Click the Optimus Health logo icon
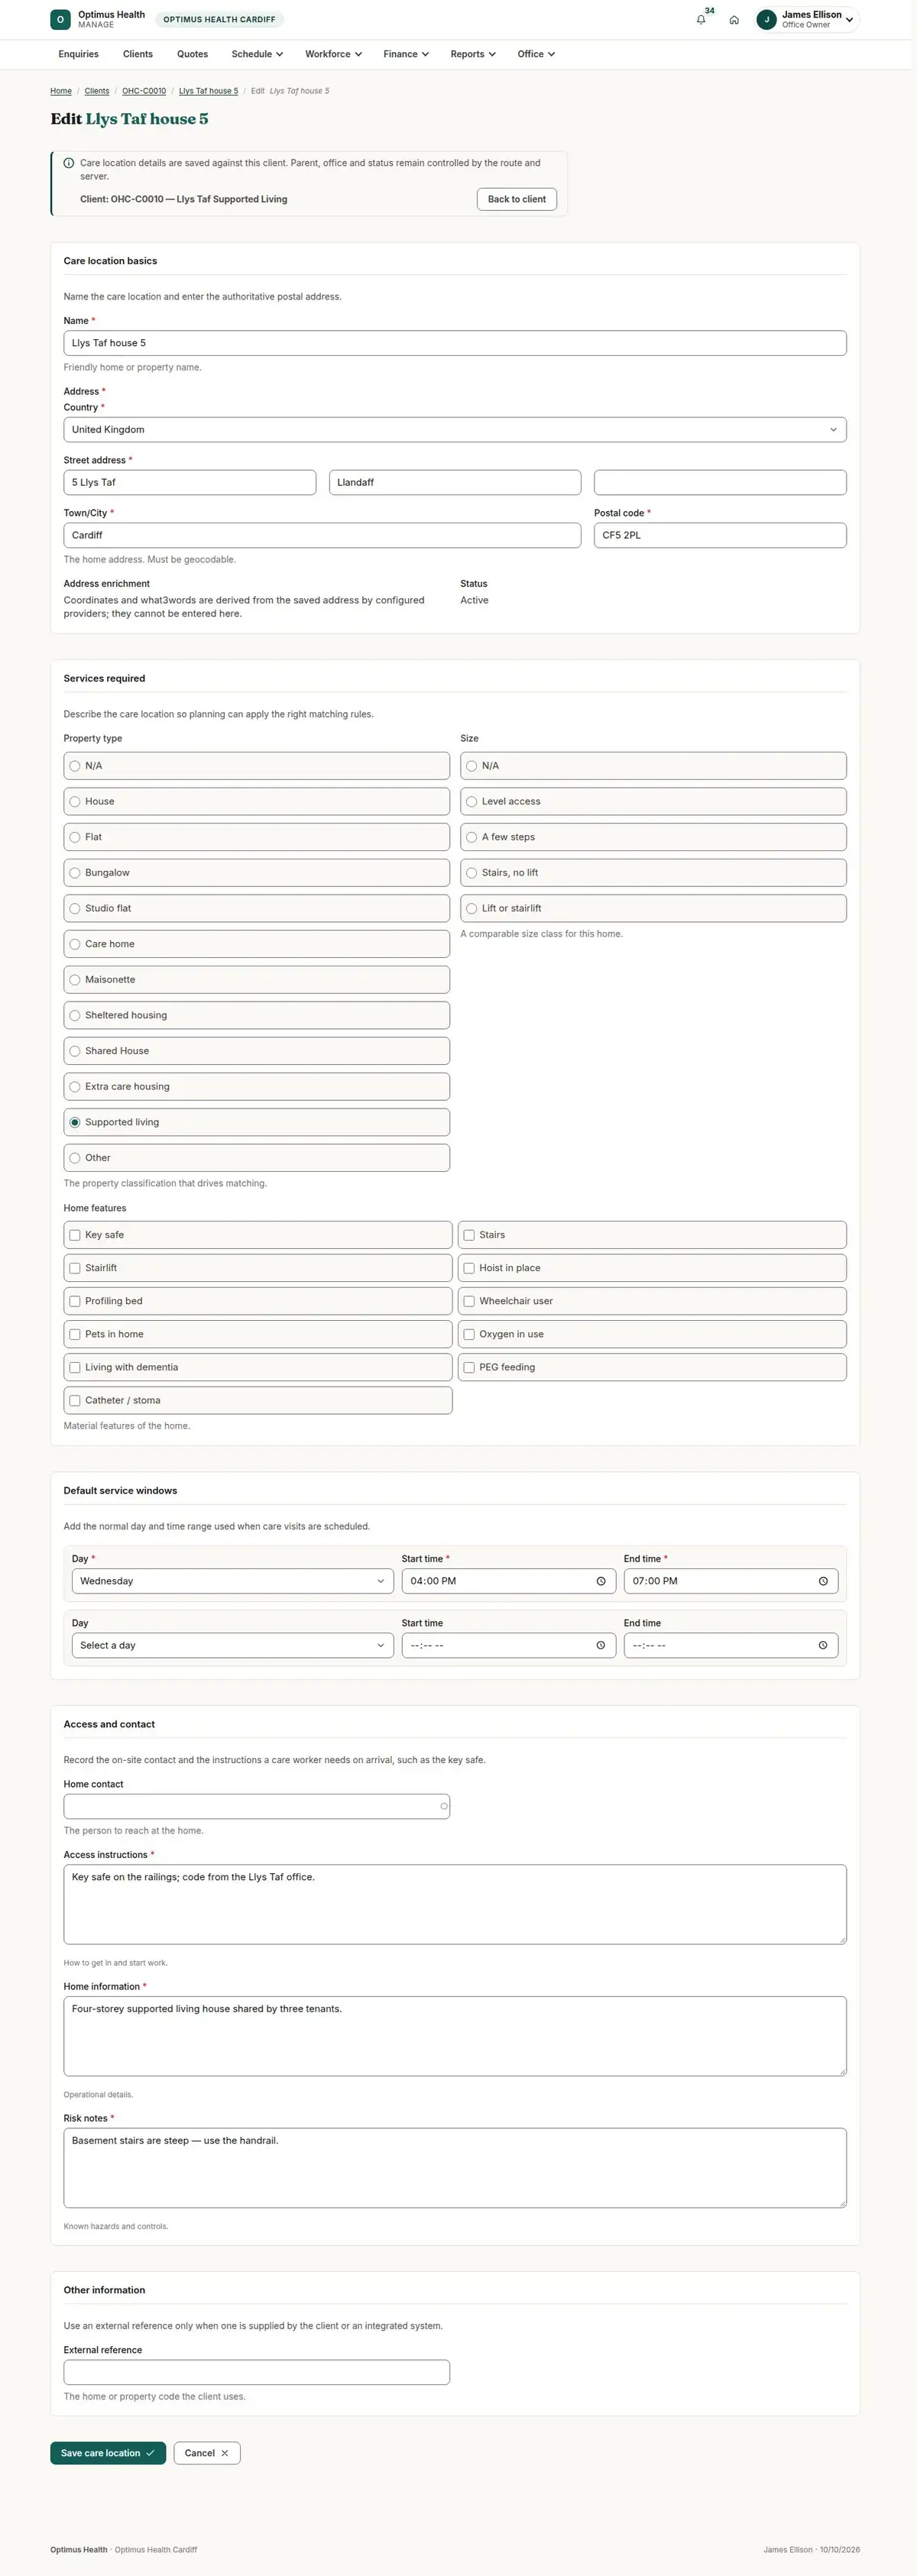 [60, 19]
